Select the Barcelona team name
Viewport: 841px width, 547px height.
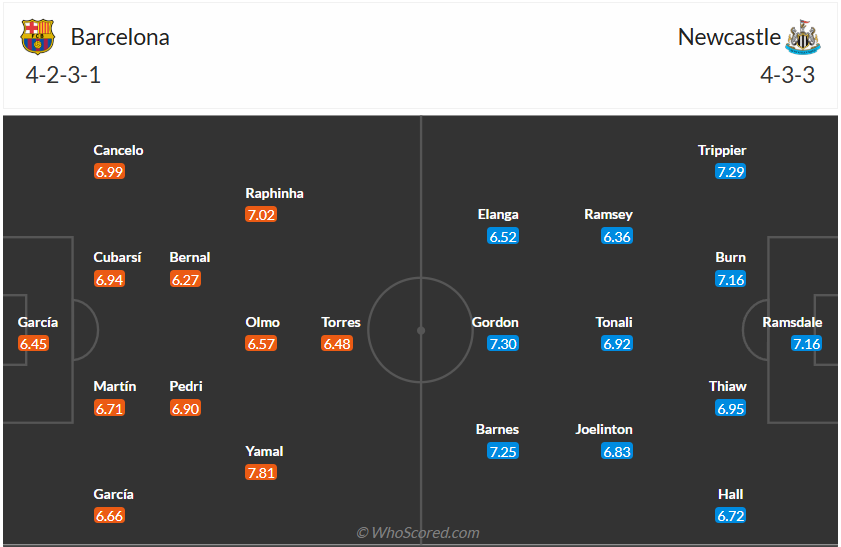click(120, 37)
